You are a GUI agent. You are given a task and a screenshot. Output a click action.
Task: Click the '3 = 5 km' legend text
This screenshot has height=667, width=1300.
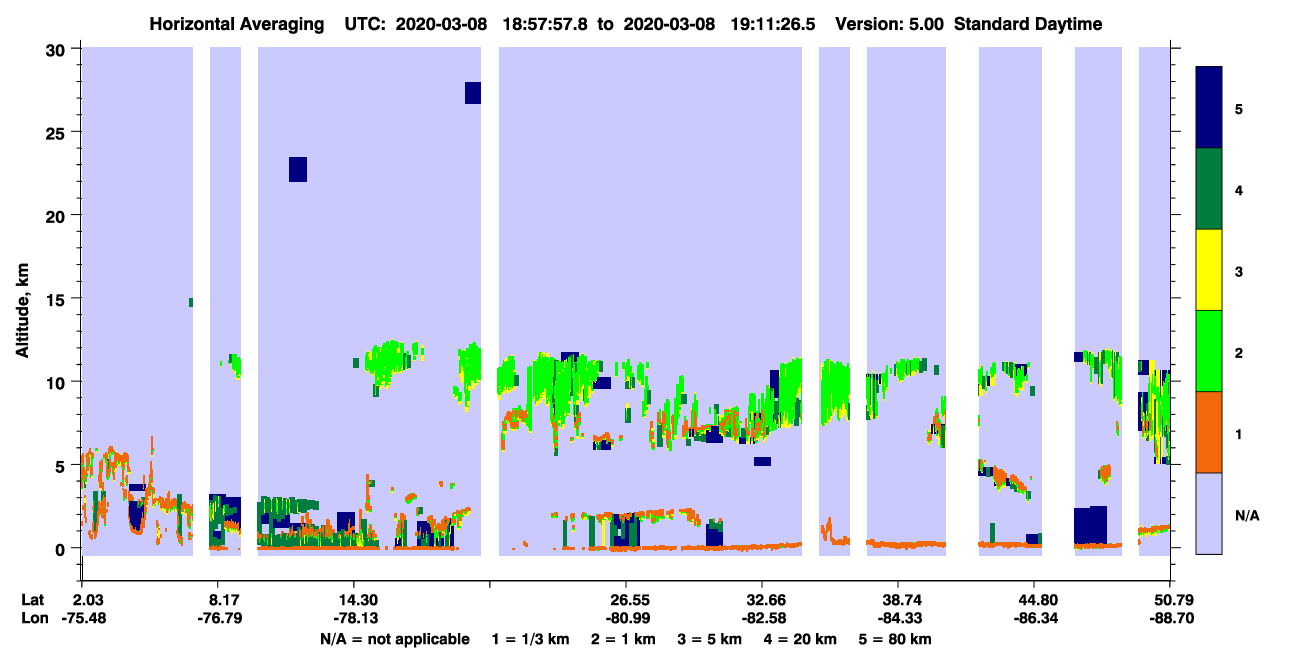(x=710, y=639)
